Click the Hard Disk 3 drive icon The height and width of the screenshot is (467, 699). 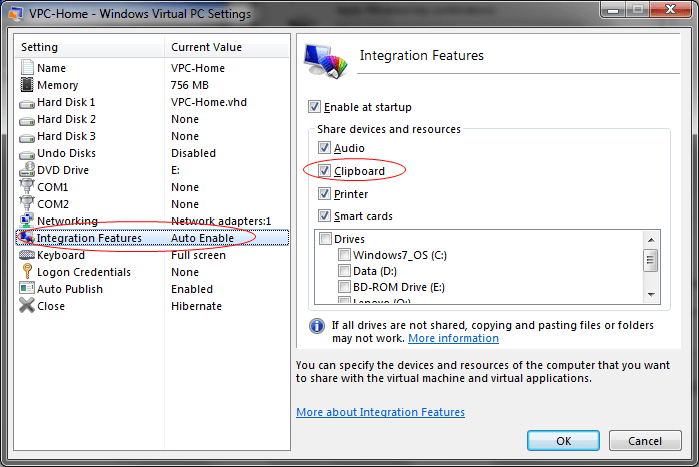[x=27, y=138]
